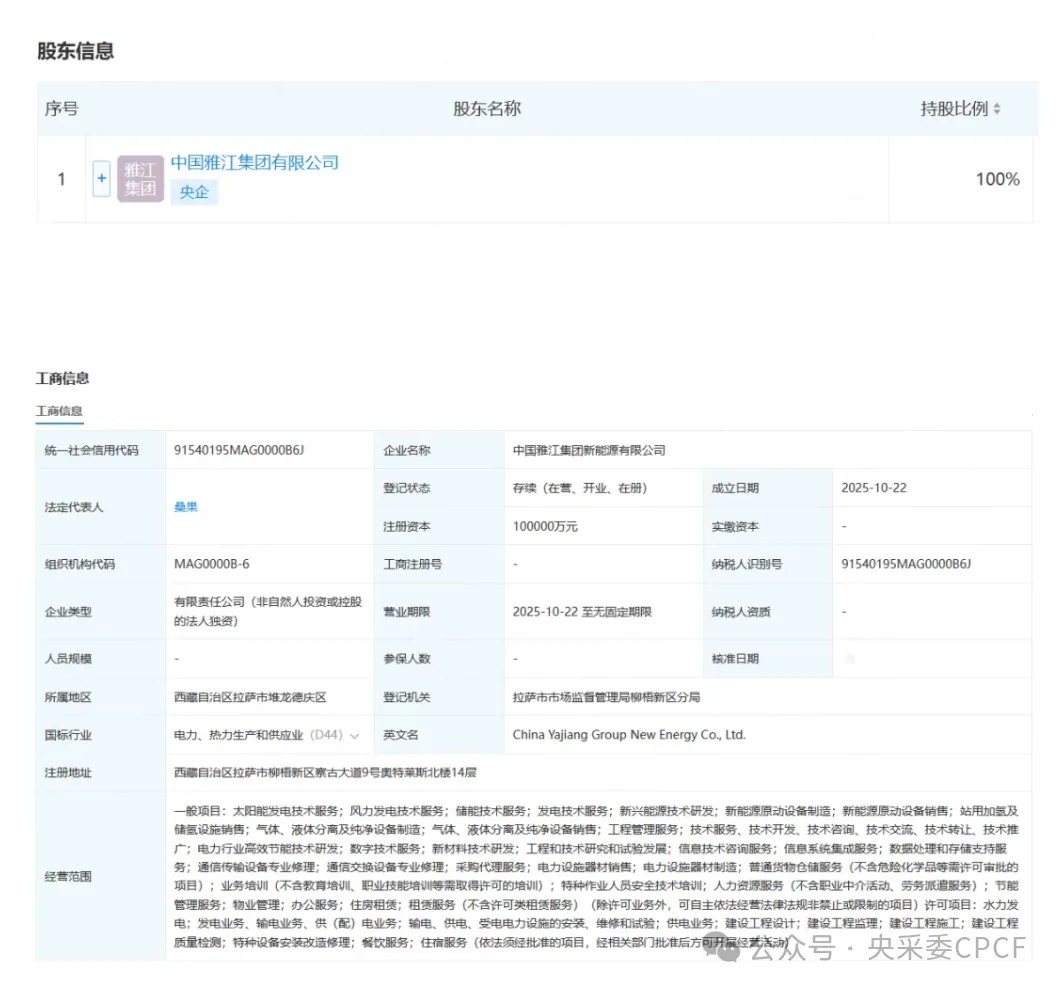Screen dimensions: 1059x990
Task: Click the 100% shareholding ratio cell
Action: pyautogui.click(x=997, y=180)
